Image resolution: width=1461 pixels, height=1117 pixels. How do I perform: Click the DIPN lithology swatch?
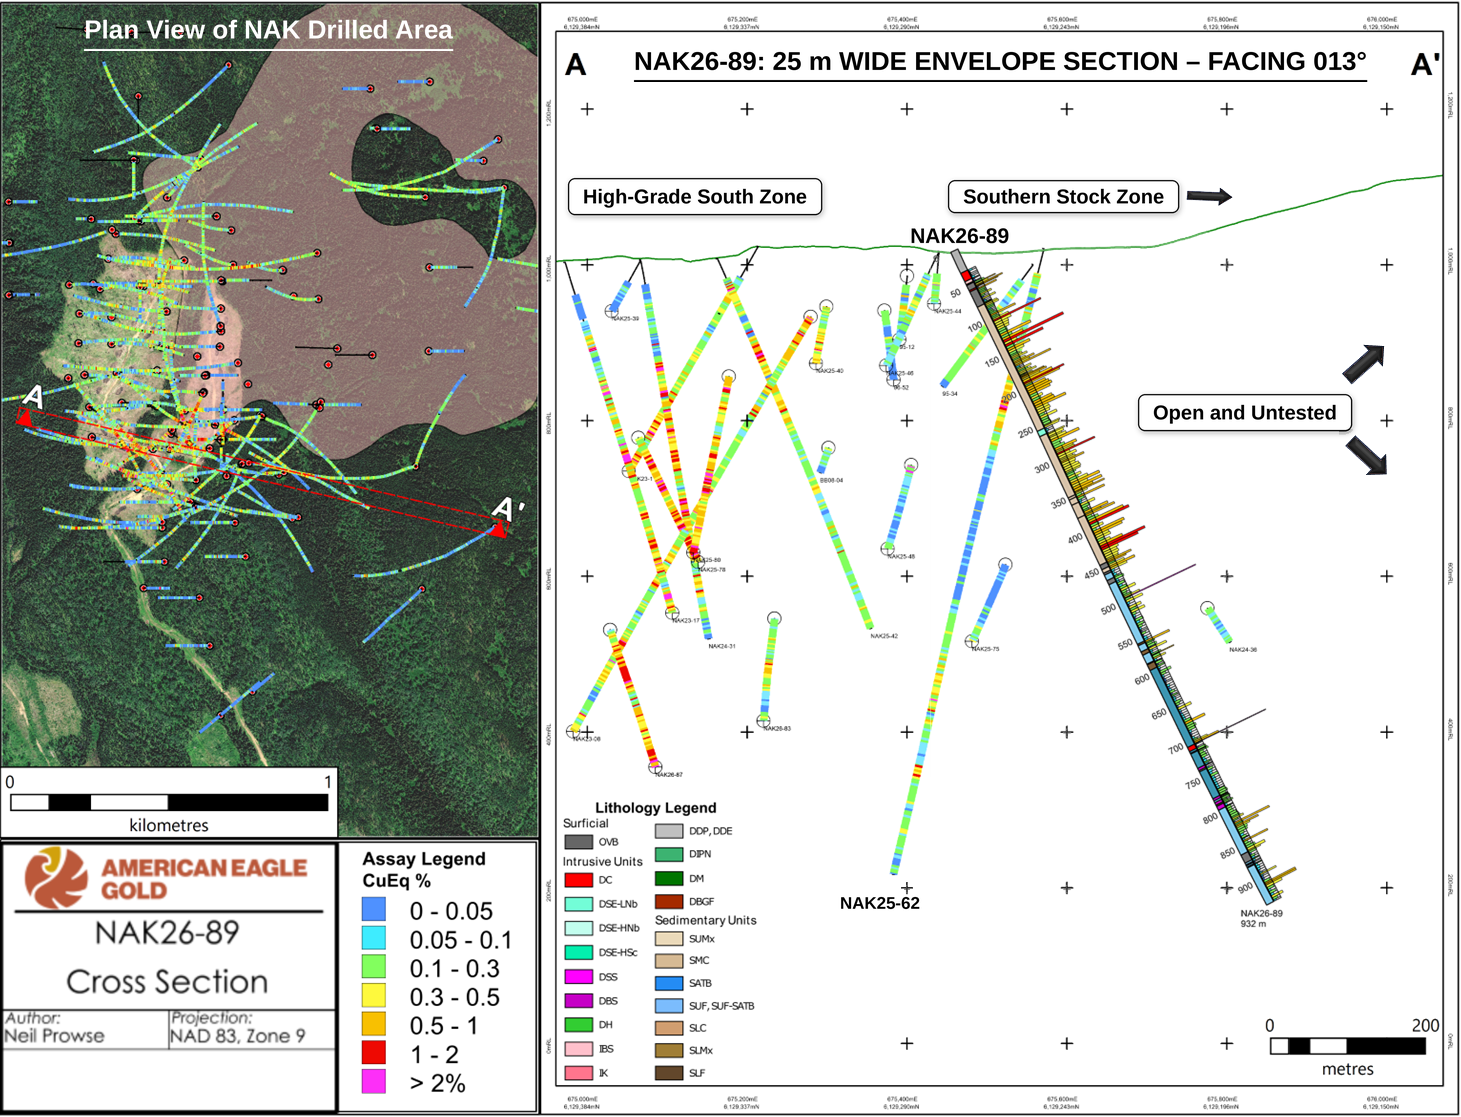(x=669, y=854)
